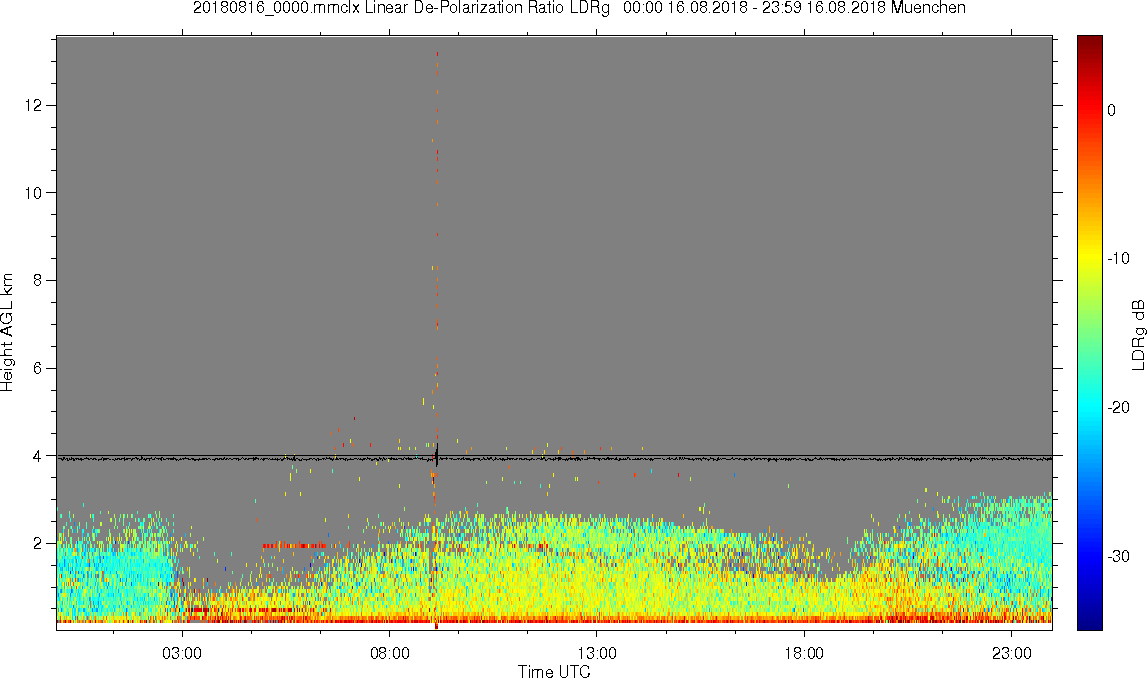Click the colorbar tick value '-10'
This screenshot has width=1147, height=678.
1118,258
